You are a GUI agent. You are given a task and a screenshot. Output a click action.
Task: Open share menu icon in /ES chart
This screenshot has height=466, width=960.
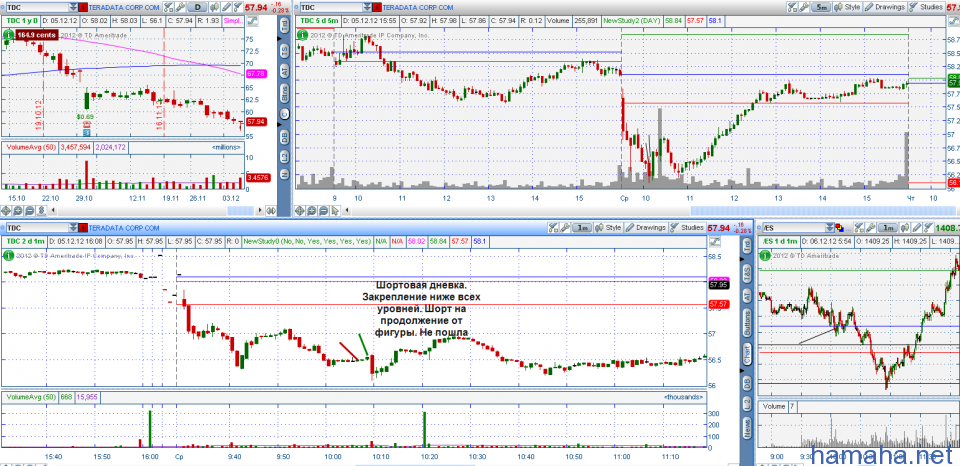859,228
